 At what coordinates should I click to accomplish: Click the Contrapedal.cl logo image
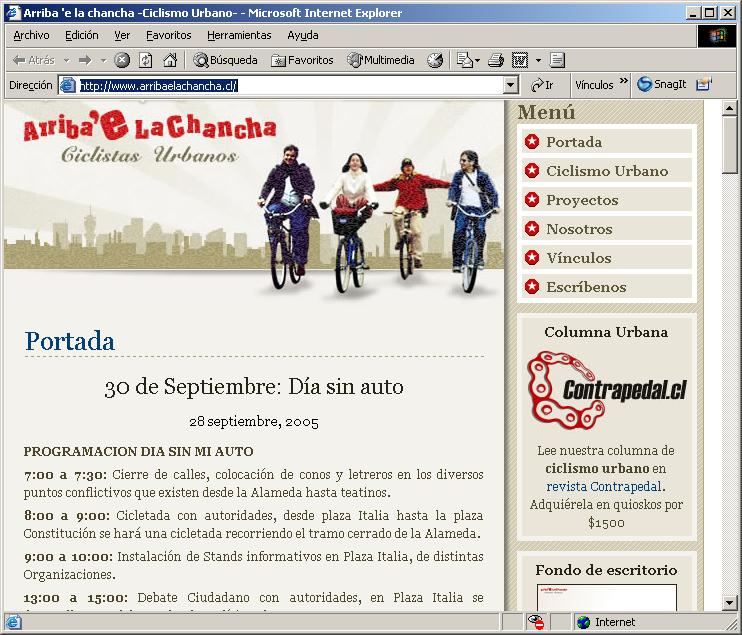[607, 390]
